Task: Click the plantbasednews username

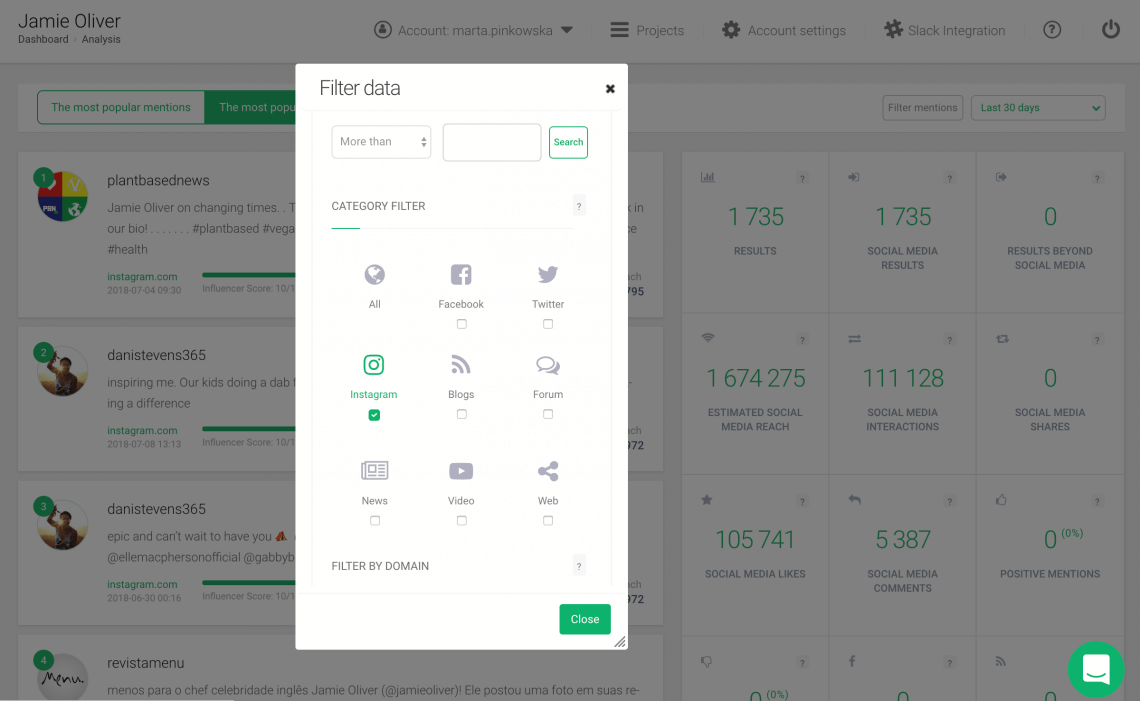Action: pyautogui.click(x=158, y=180)
